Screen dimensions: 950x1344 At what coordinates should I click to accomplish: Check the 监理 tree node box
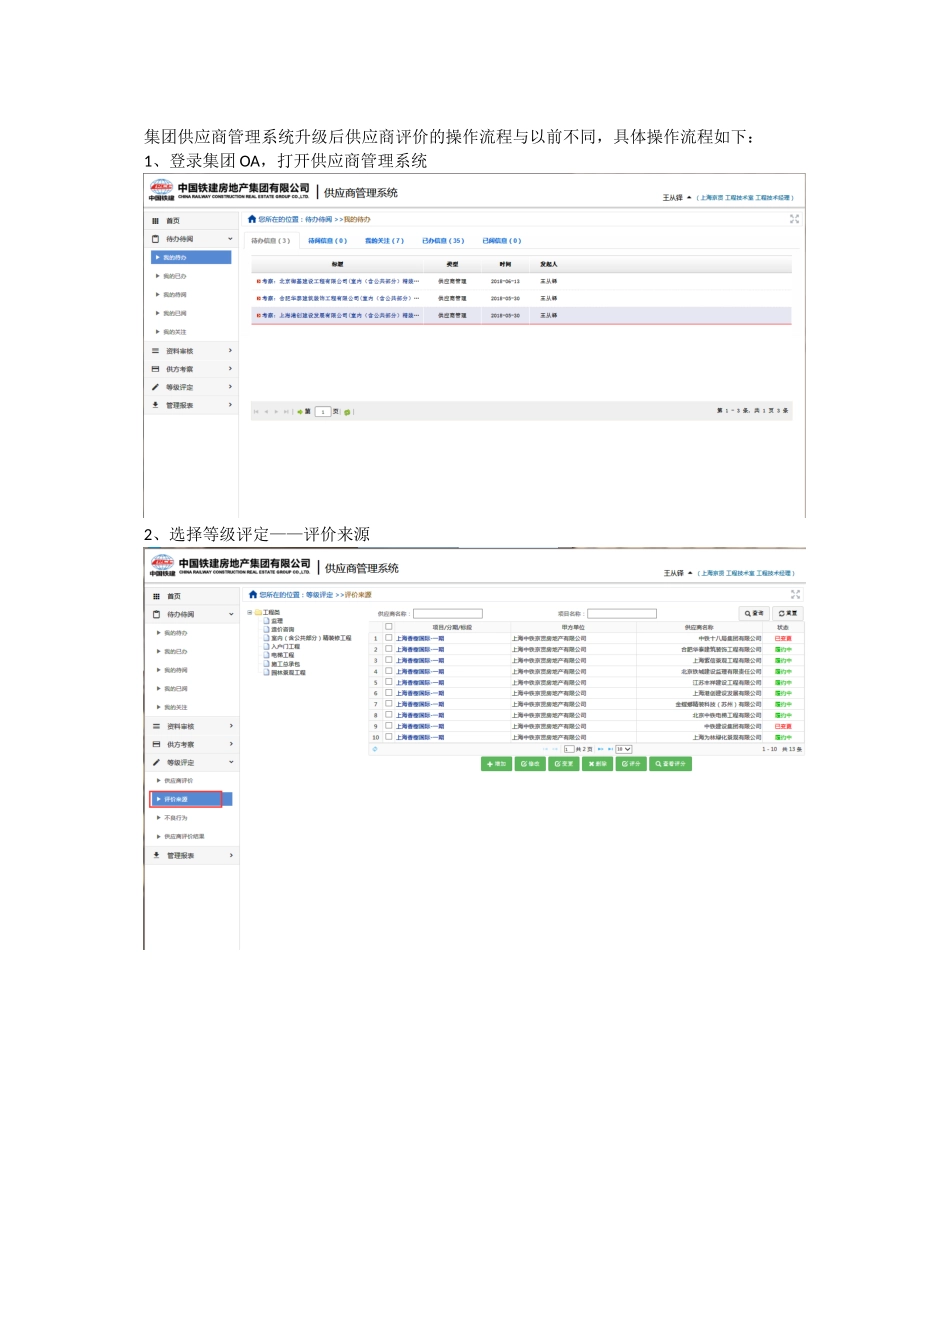(x=267, y=620)
